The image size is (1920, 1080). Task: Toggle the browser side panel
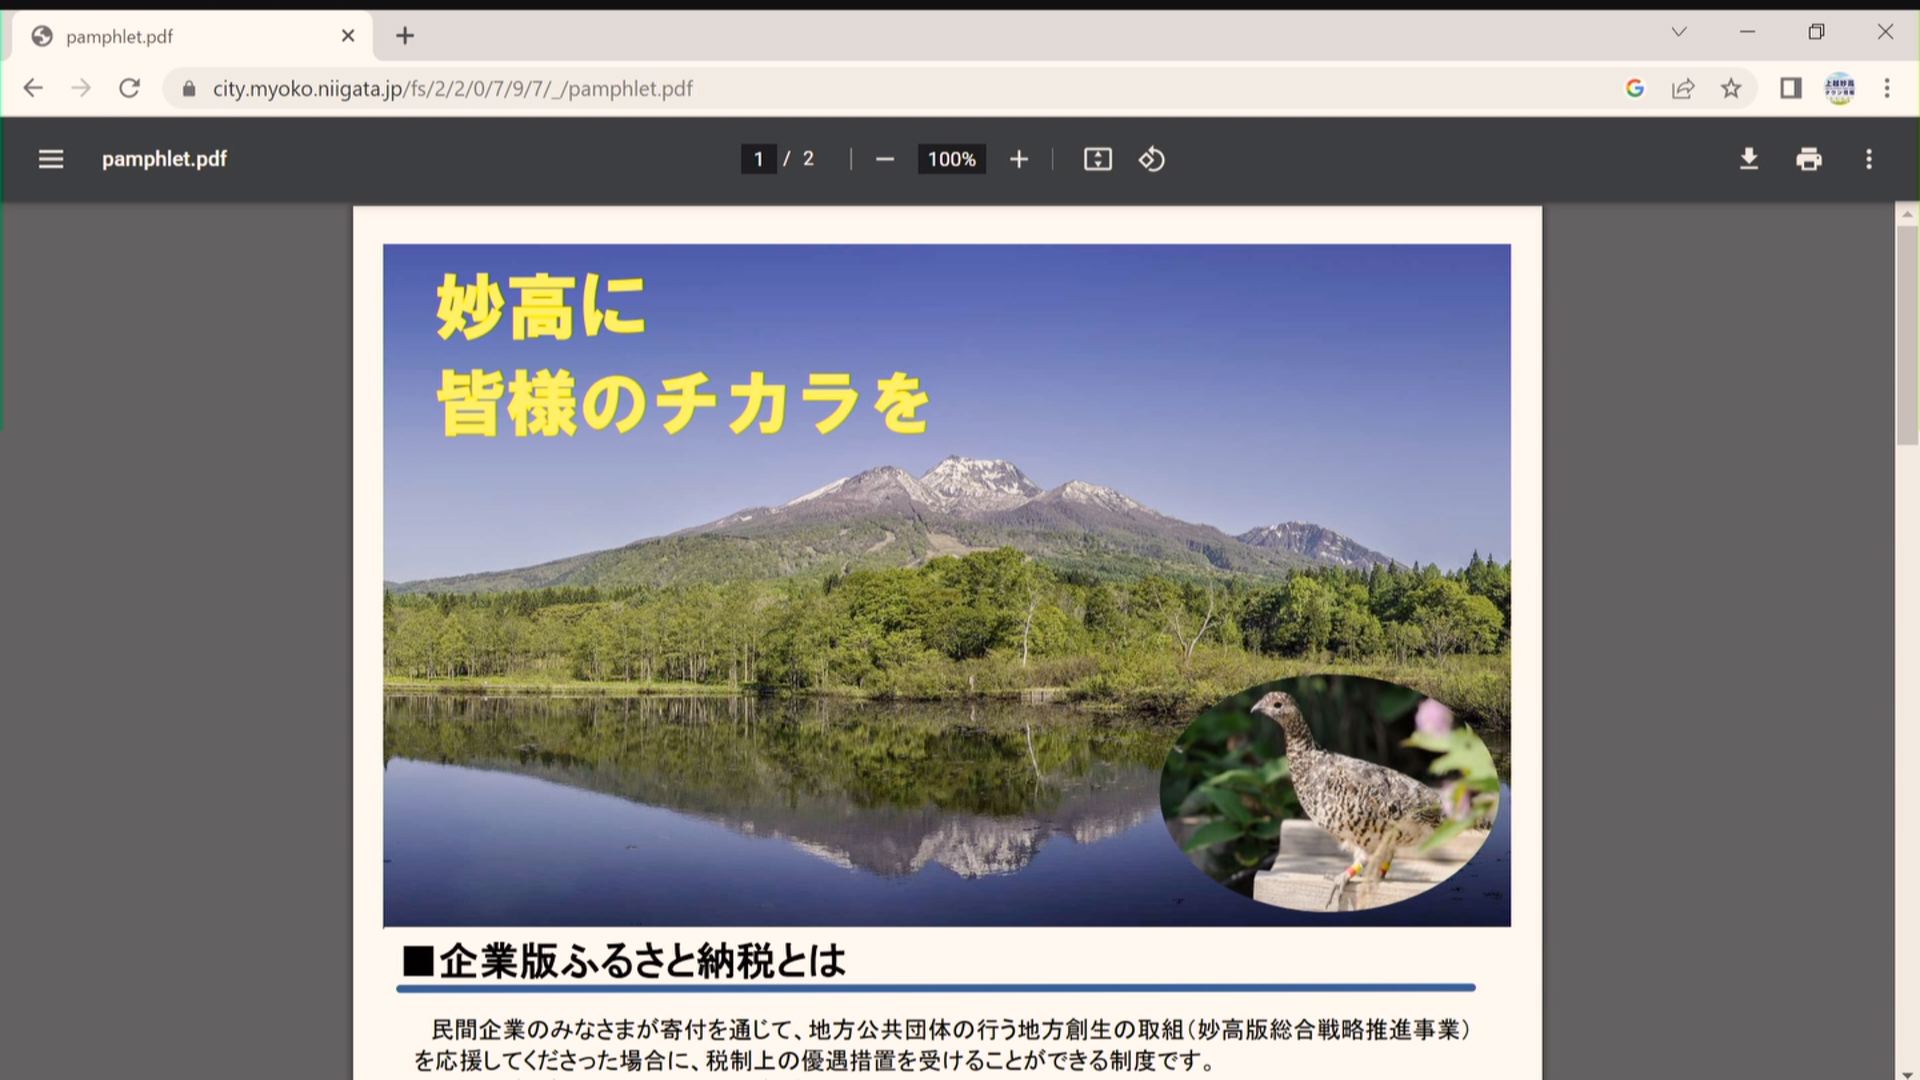[1790, 88]
